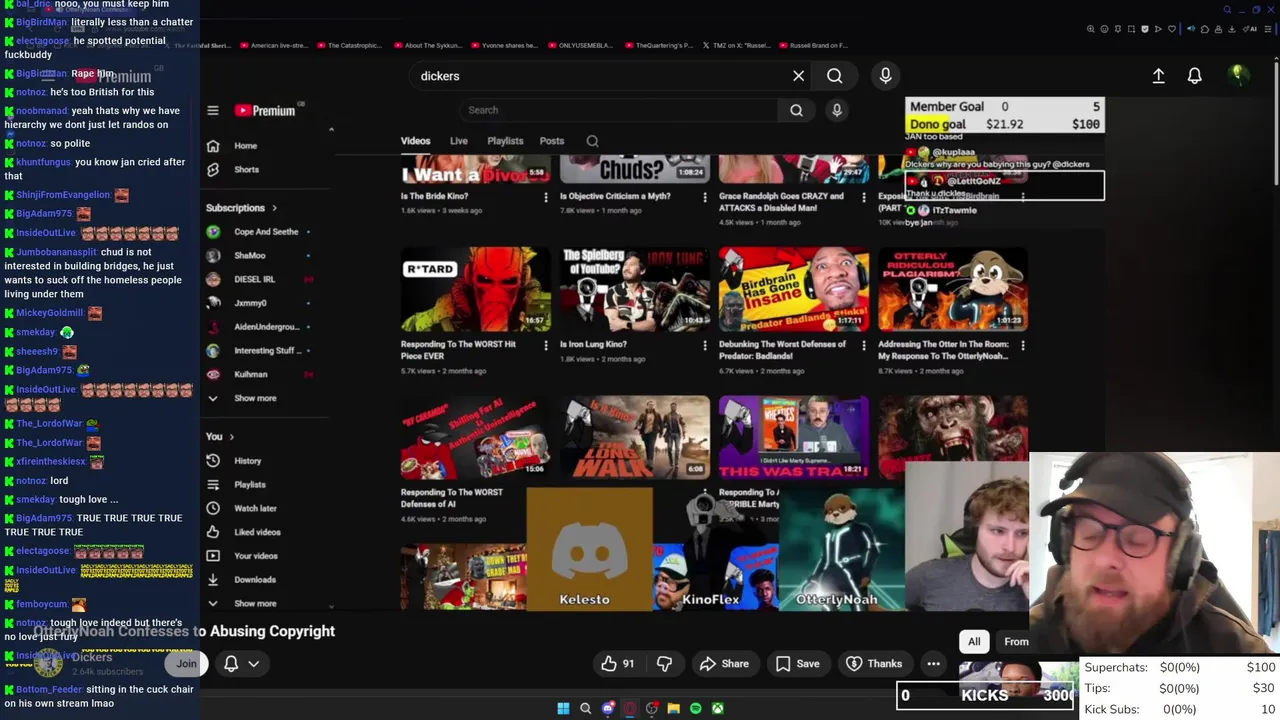
Task: Click the channel tab search magnifier icon
Action: click(x=592, y=142)
